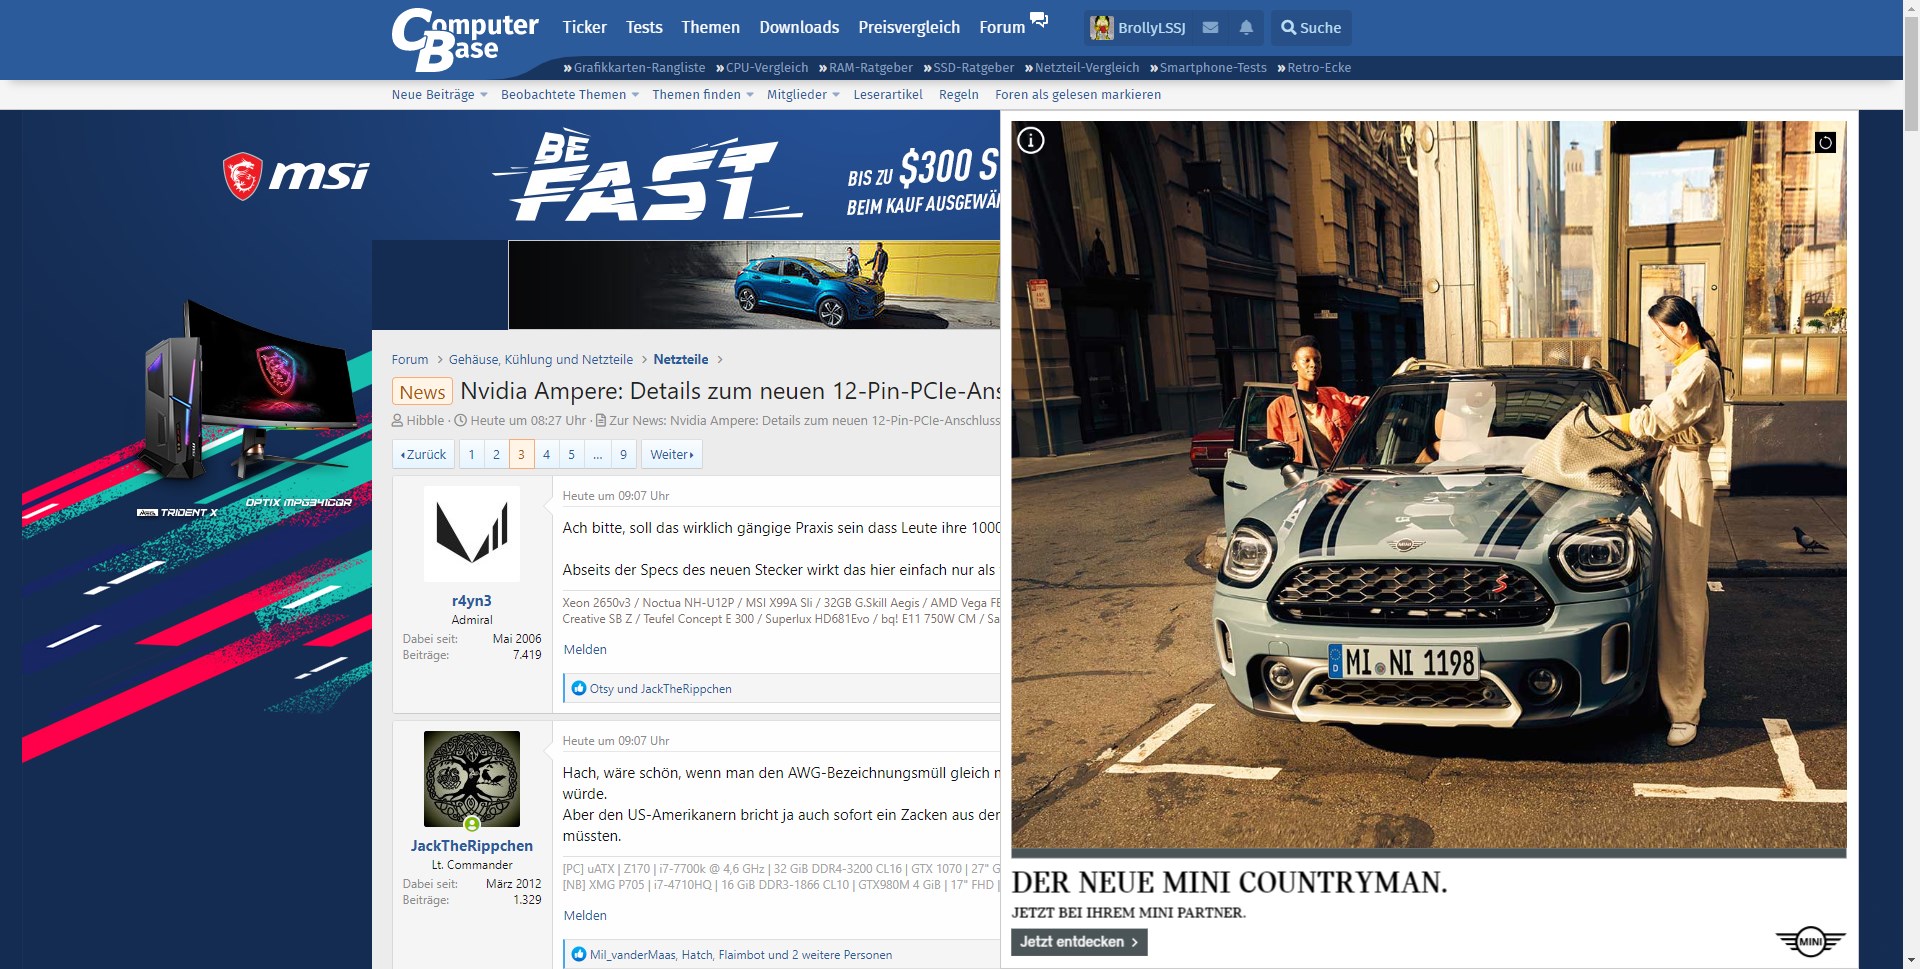1920x969 pixels.
Task: Click the reload icon on MINI ad
Action: click(1825, 142)
